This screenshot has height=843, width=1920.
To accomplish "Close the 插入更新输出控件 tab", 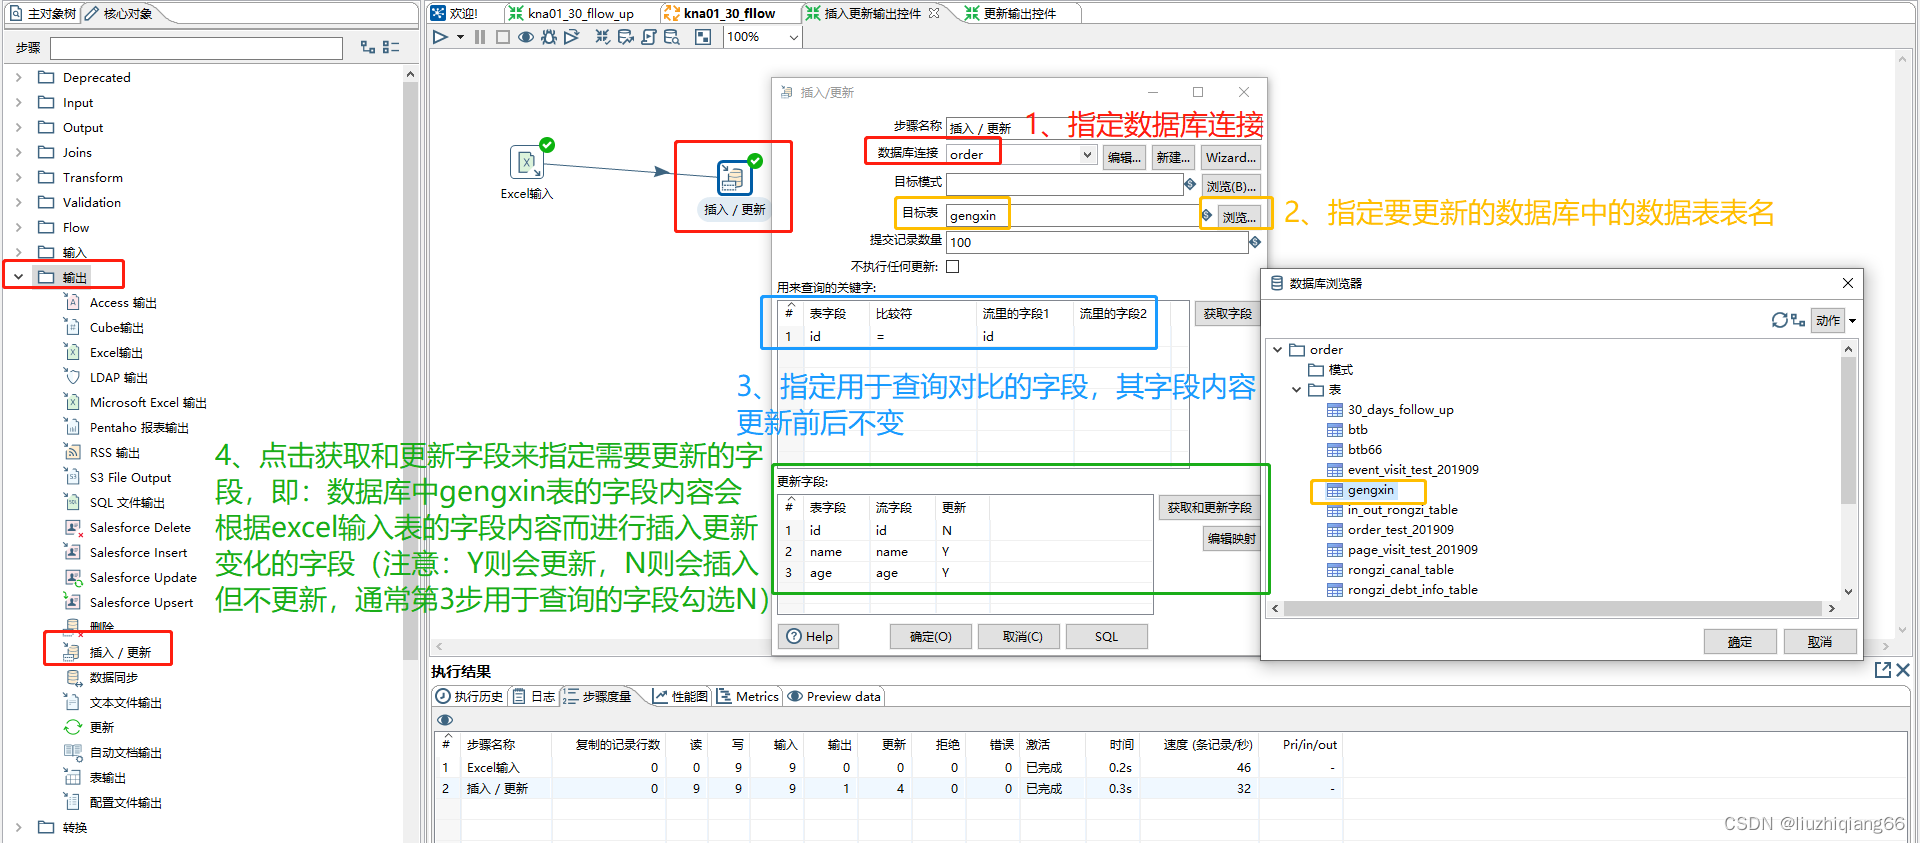I will click(934, 13).
